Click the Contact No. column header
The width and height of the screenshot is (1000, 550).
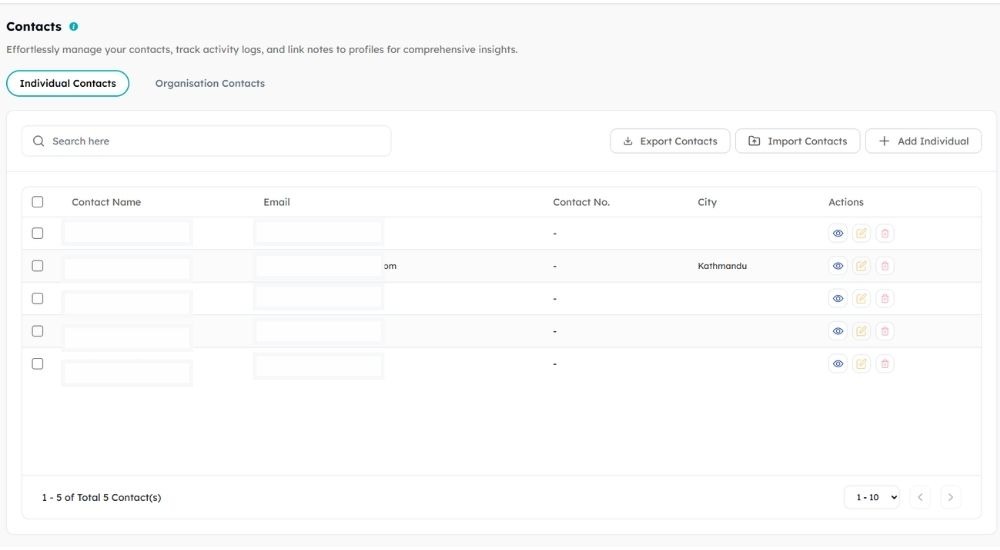pos(581,202)
